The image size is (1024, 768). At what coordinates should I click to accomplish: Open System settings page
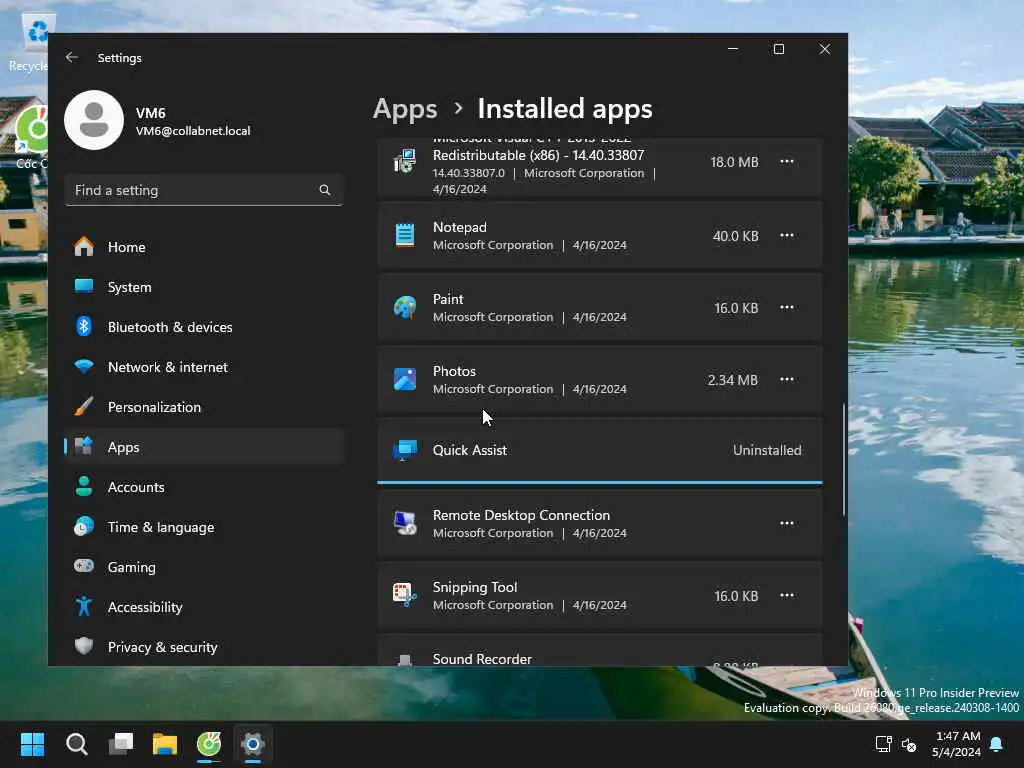204,287
